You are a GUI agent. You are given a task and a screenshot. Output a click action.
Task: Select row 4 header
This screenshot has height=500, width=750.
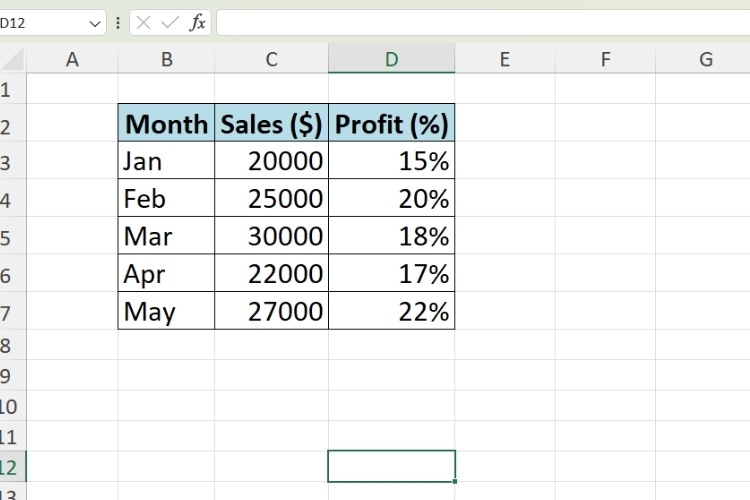click(13, 198)
